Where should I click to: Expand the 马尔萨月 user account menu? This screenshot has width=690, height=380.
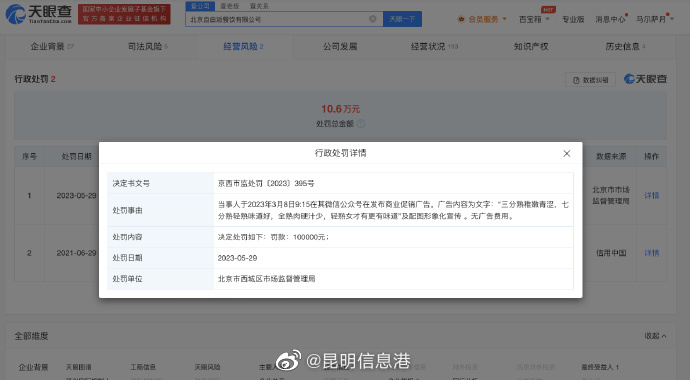655,19
